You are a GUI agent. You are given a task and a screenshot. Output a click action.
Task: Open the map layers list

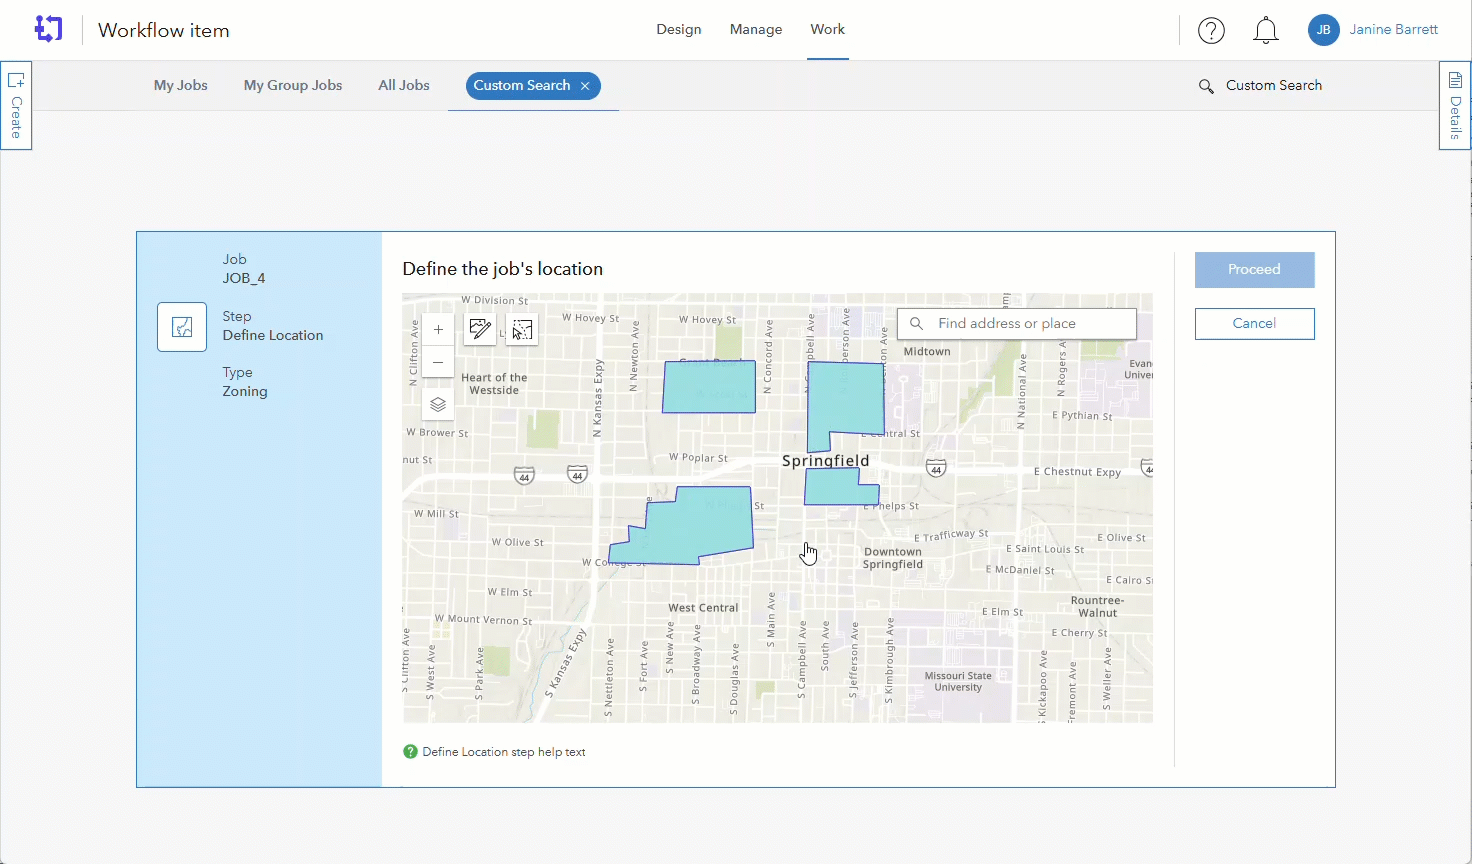click(438, 405)
